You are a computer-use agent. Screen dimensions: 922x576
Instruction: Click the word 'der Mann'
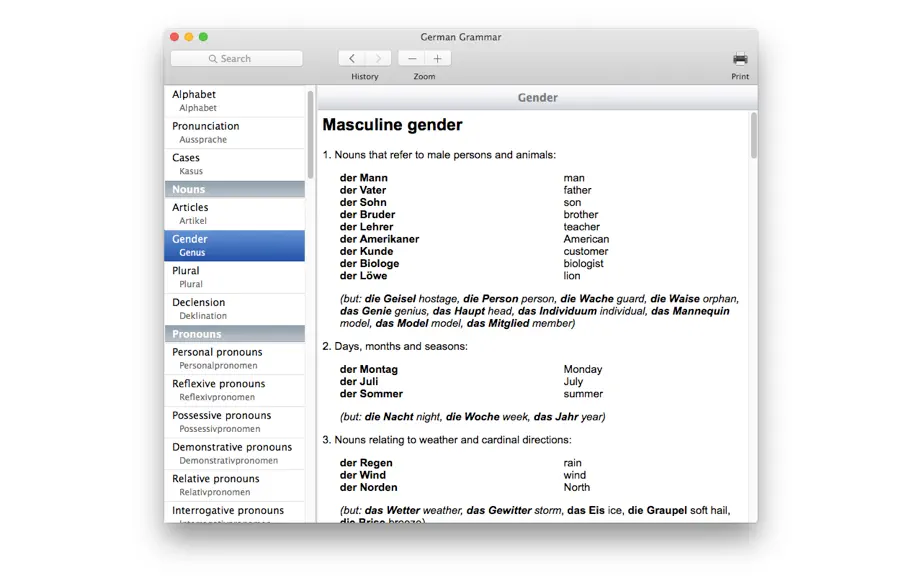(x=363, y=178)
